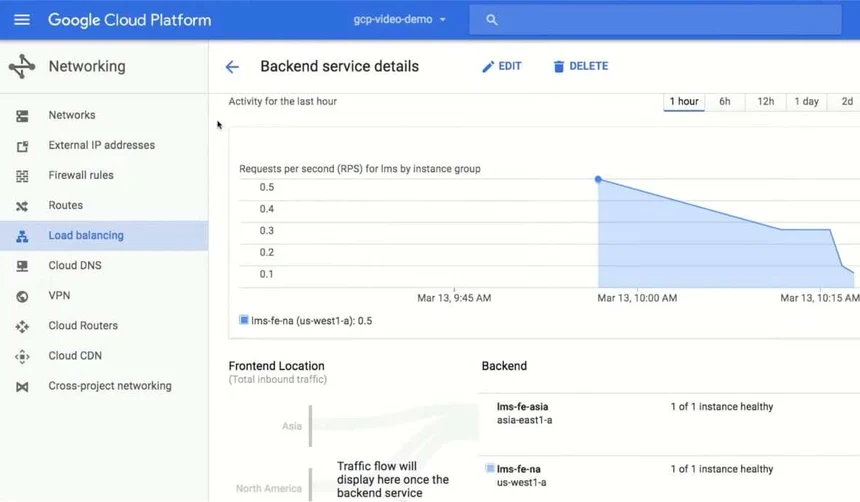Click the chart data point at 0.5

(598, 179)
